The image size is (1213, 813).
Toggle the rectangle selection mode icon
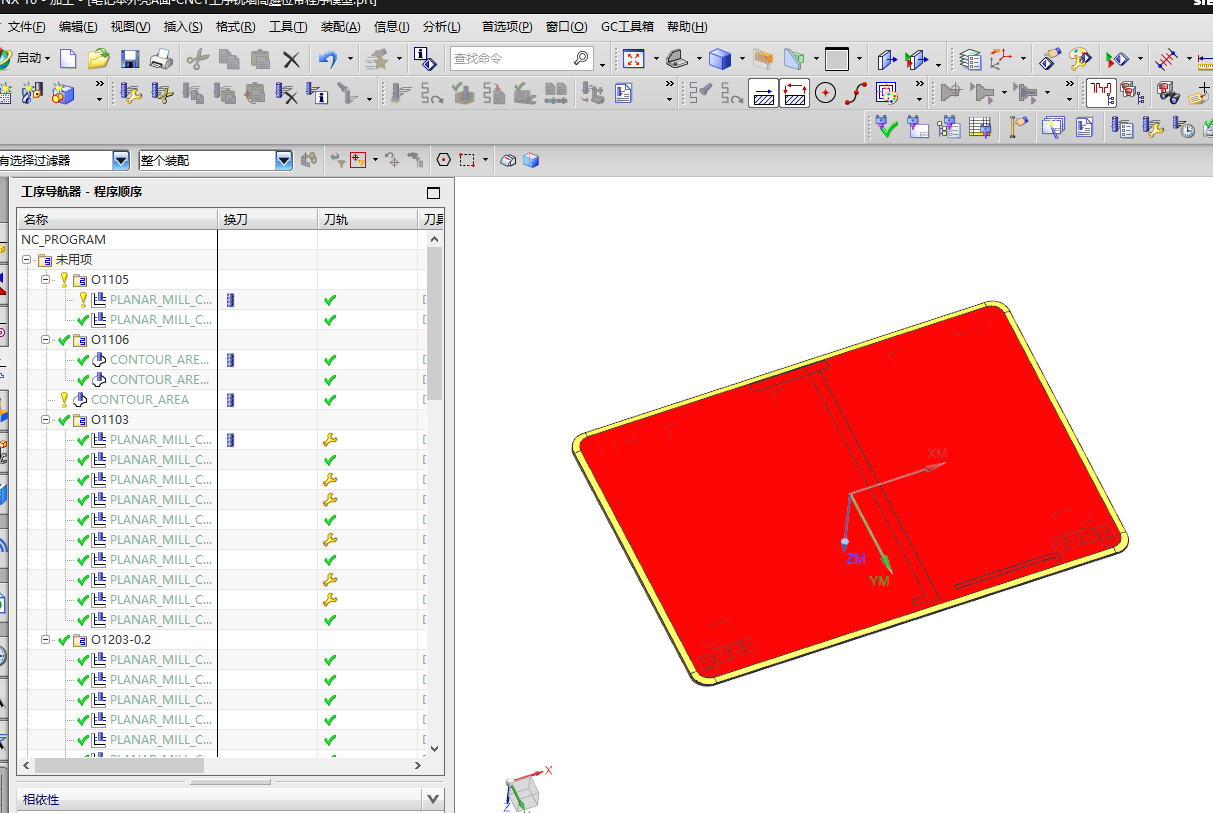point(467,160)
